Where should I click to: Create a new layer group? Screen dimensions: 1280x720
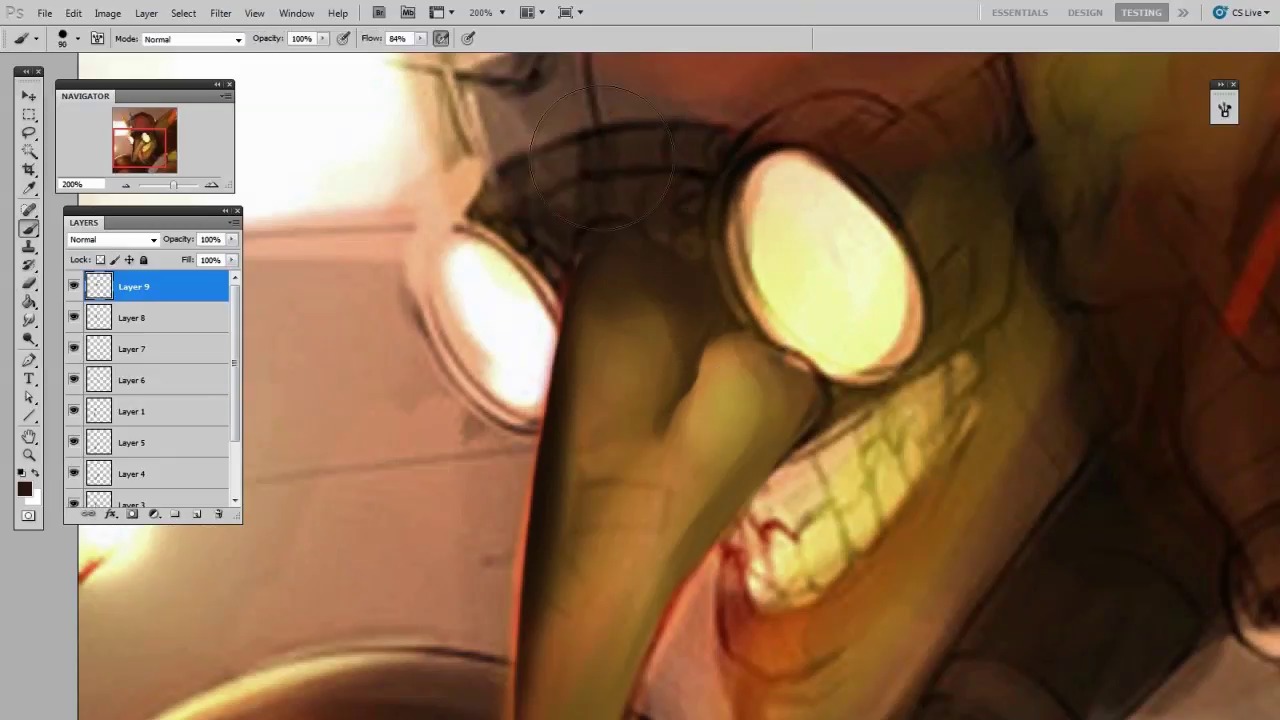tap(175, 514)
